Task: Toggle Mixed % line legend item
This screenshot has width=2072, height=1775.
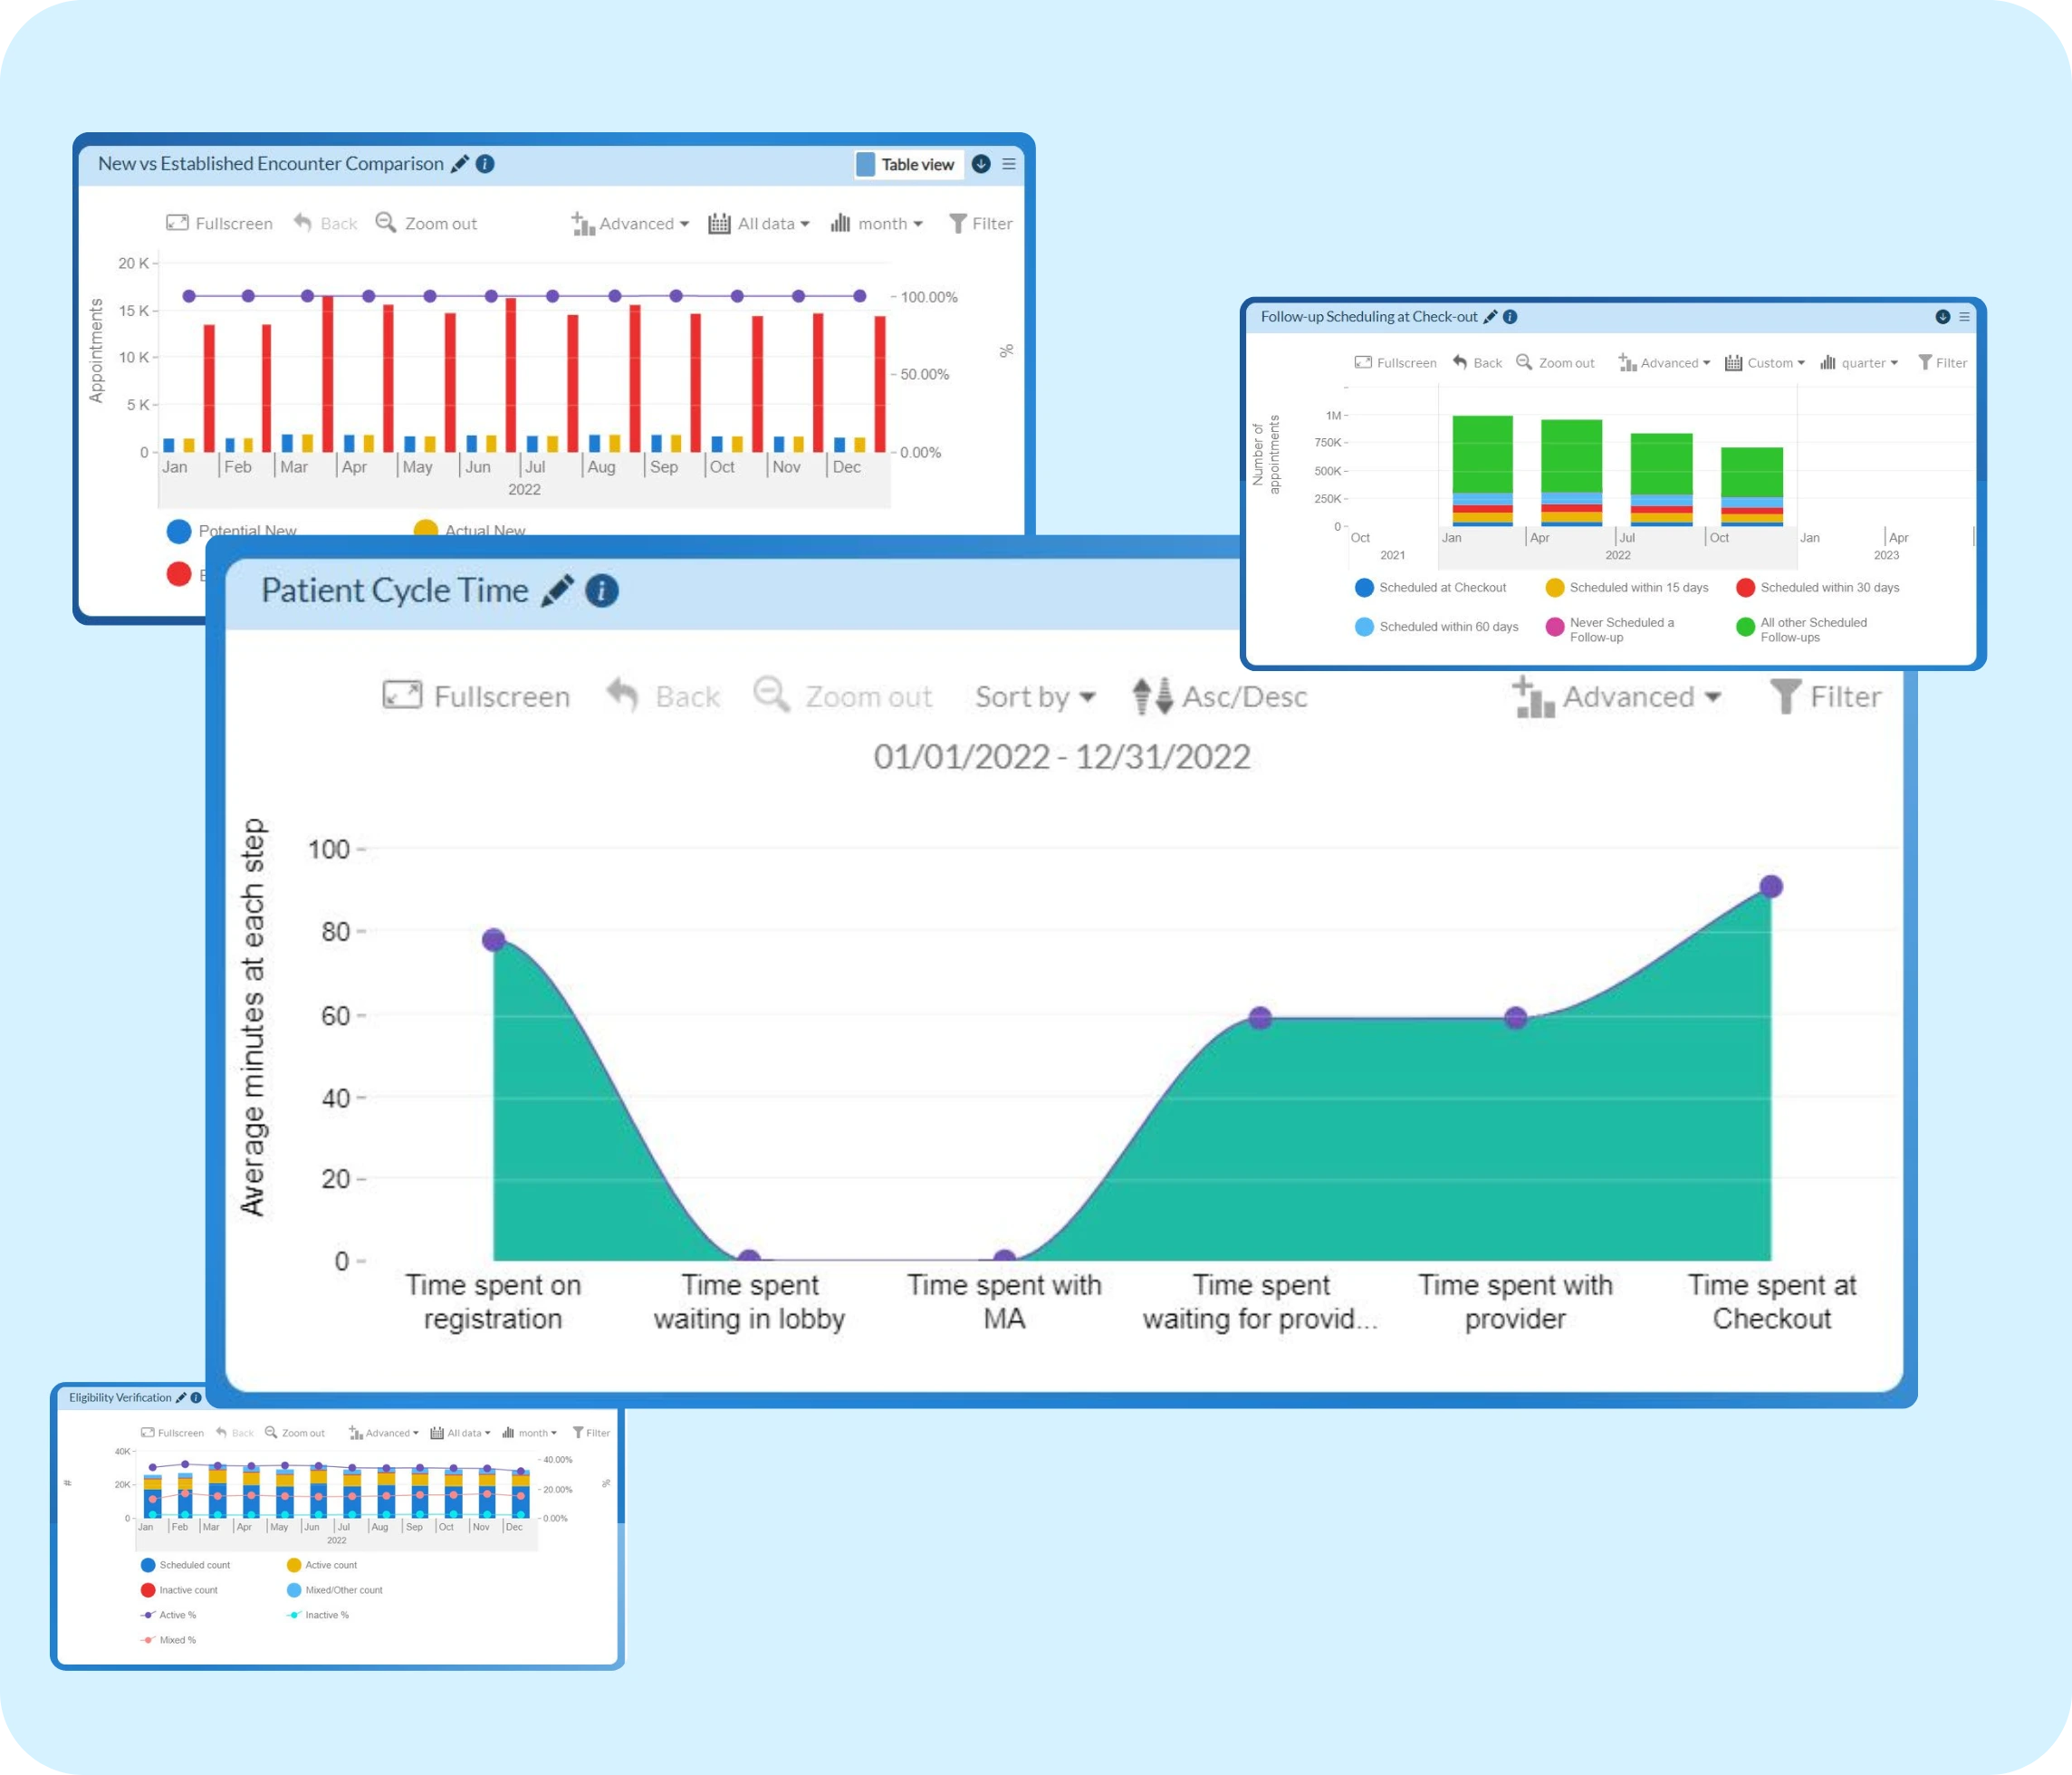Action: pos(168,1640)
